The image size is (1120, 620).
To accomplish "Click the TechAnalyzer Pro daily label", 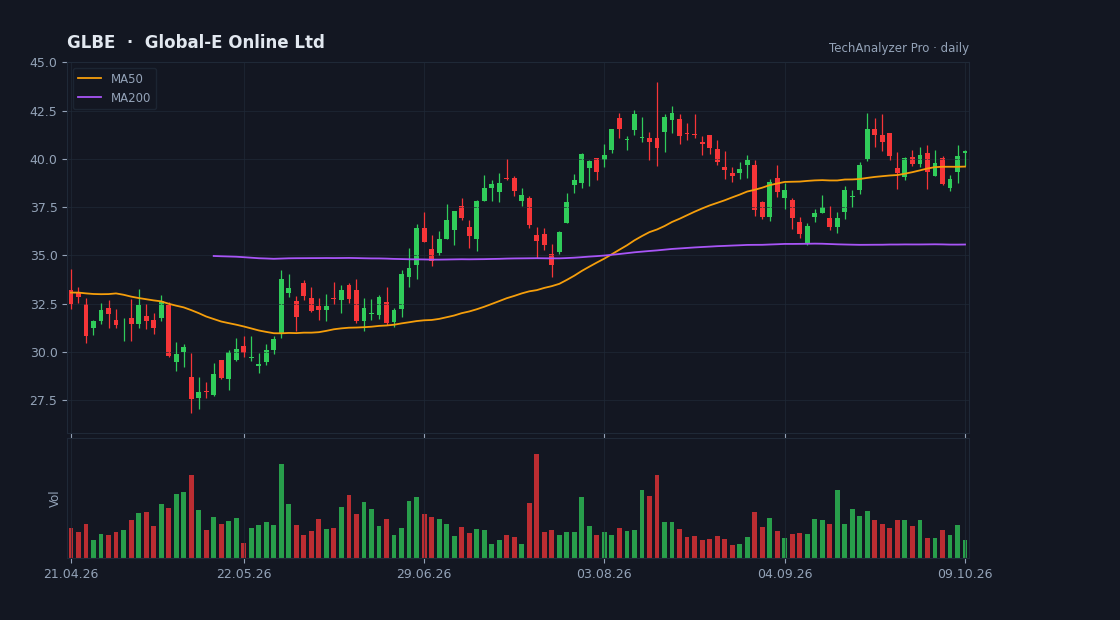I will pos(899,48).
